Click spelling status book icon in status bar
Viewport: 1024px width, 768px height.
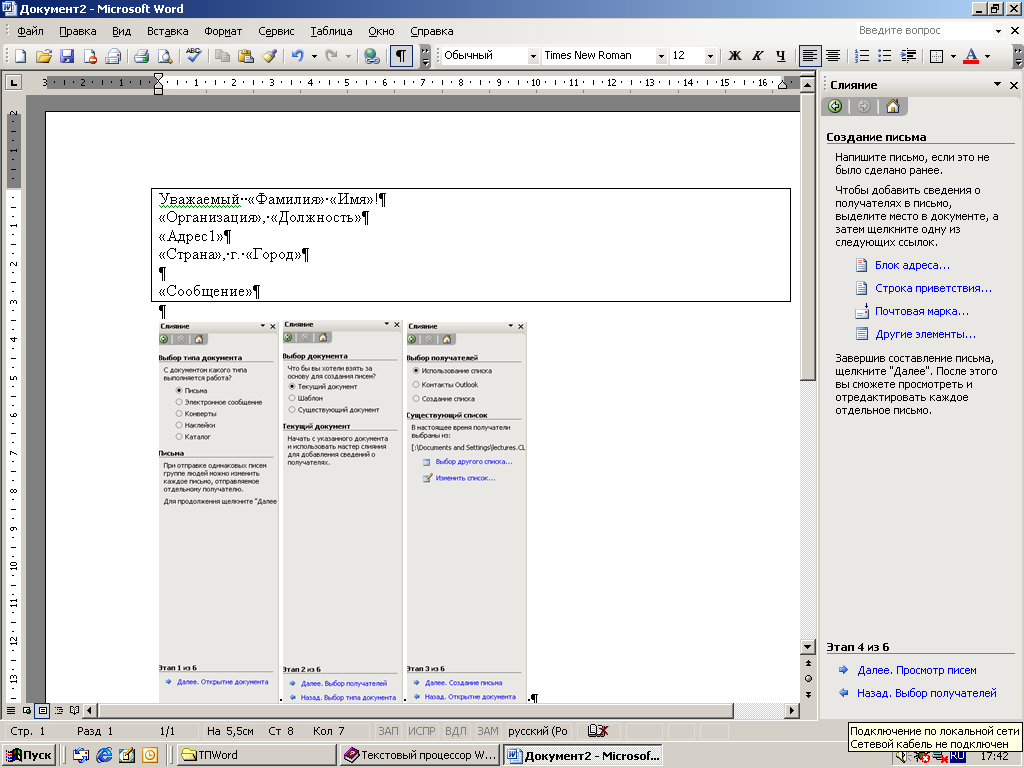point(597,731)
